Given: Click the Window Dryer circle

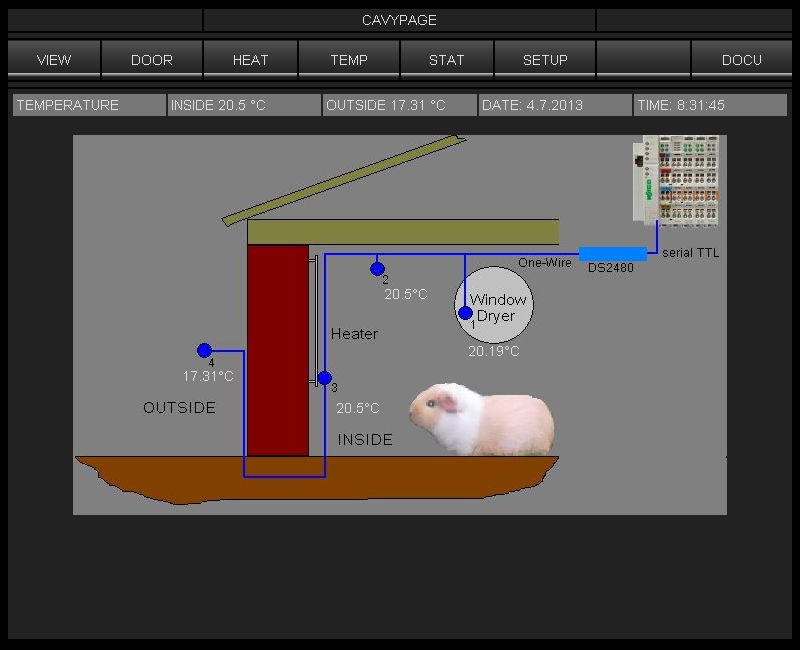Looking at the screenshot, I should [x=494, y=305].
